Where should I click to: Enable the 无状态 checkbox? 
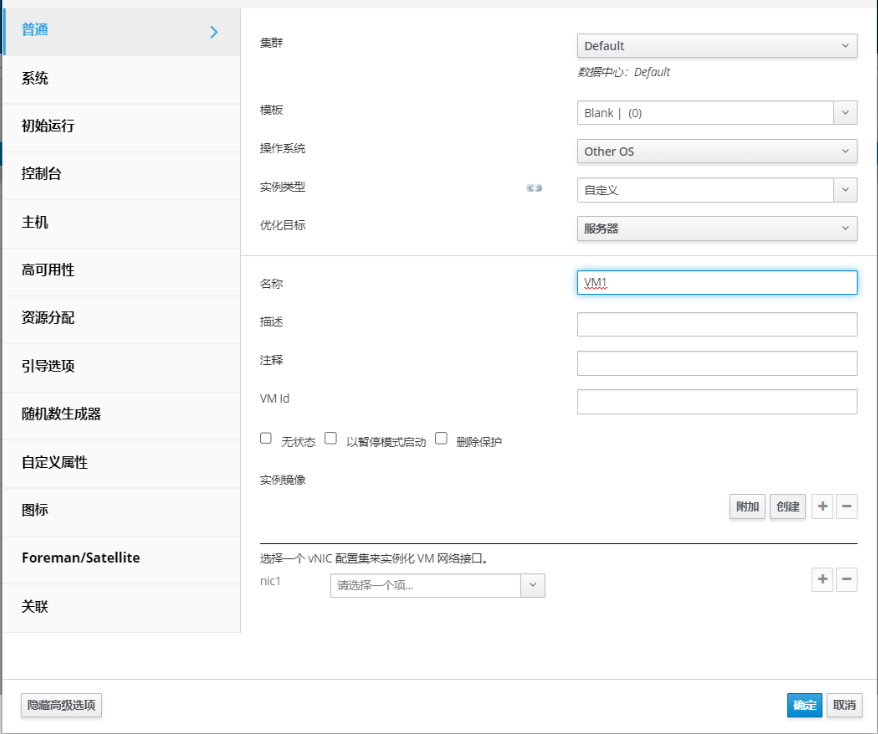point(266,438)
